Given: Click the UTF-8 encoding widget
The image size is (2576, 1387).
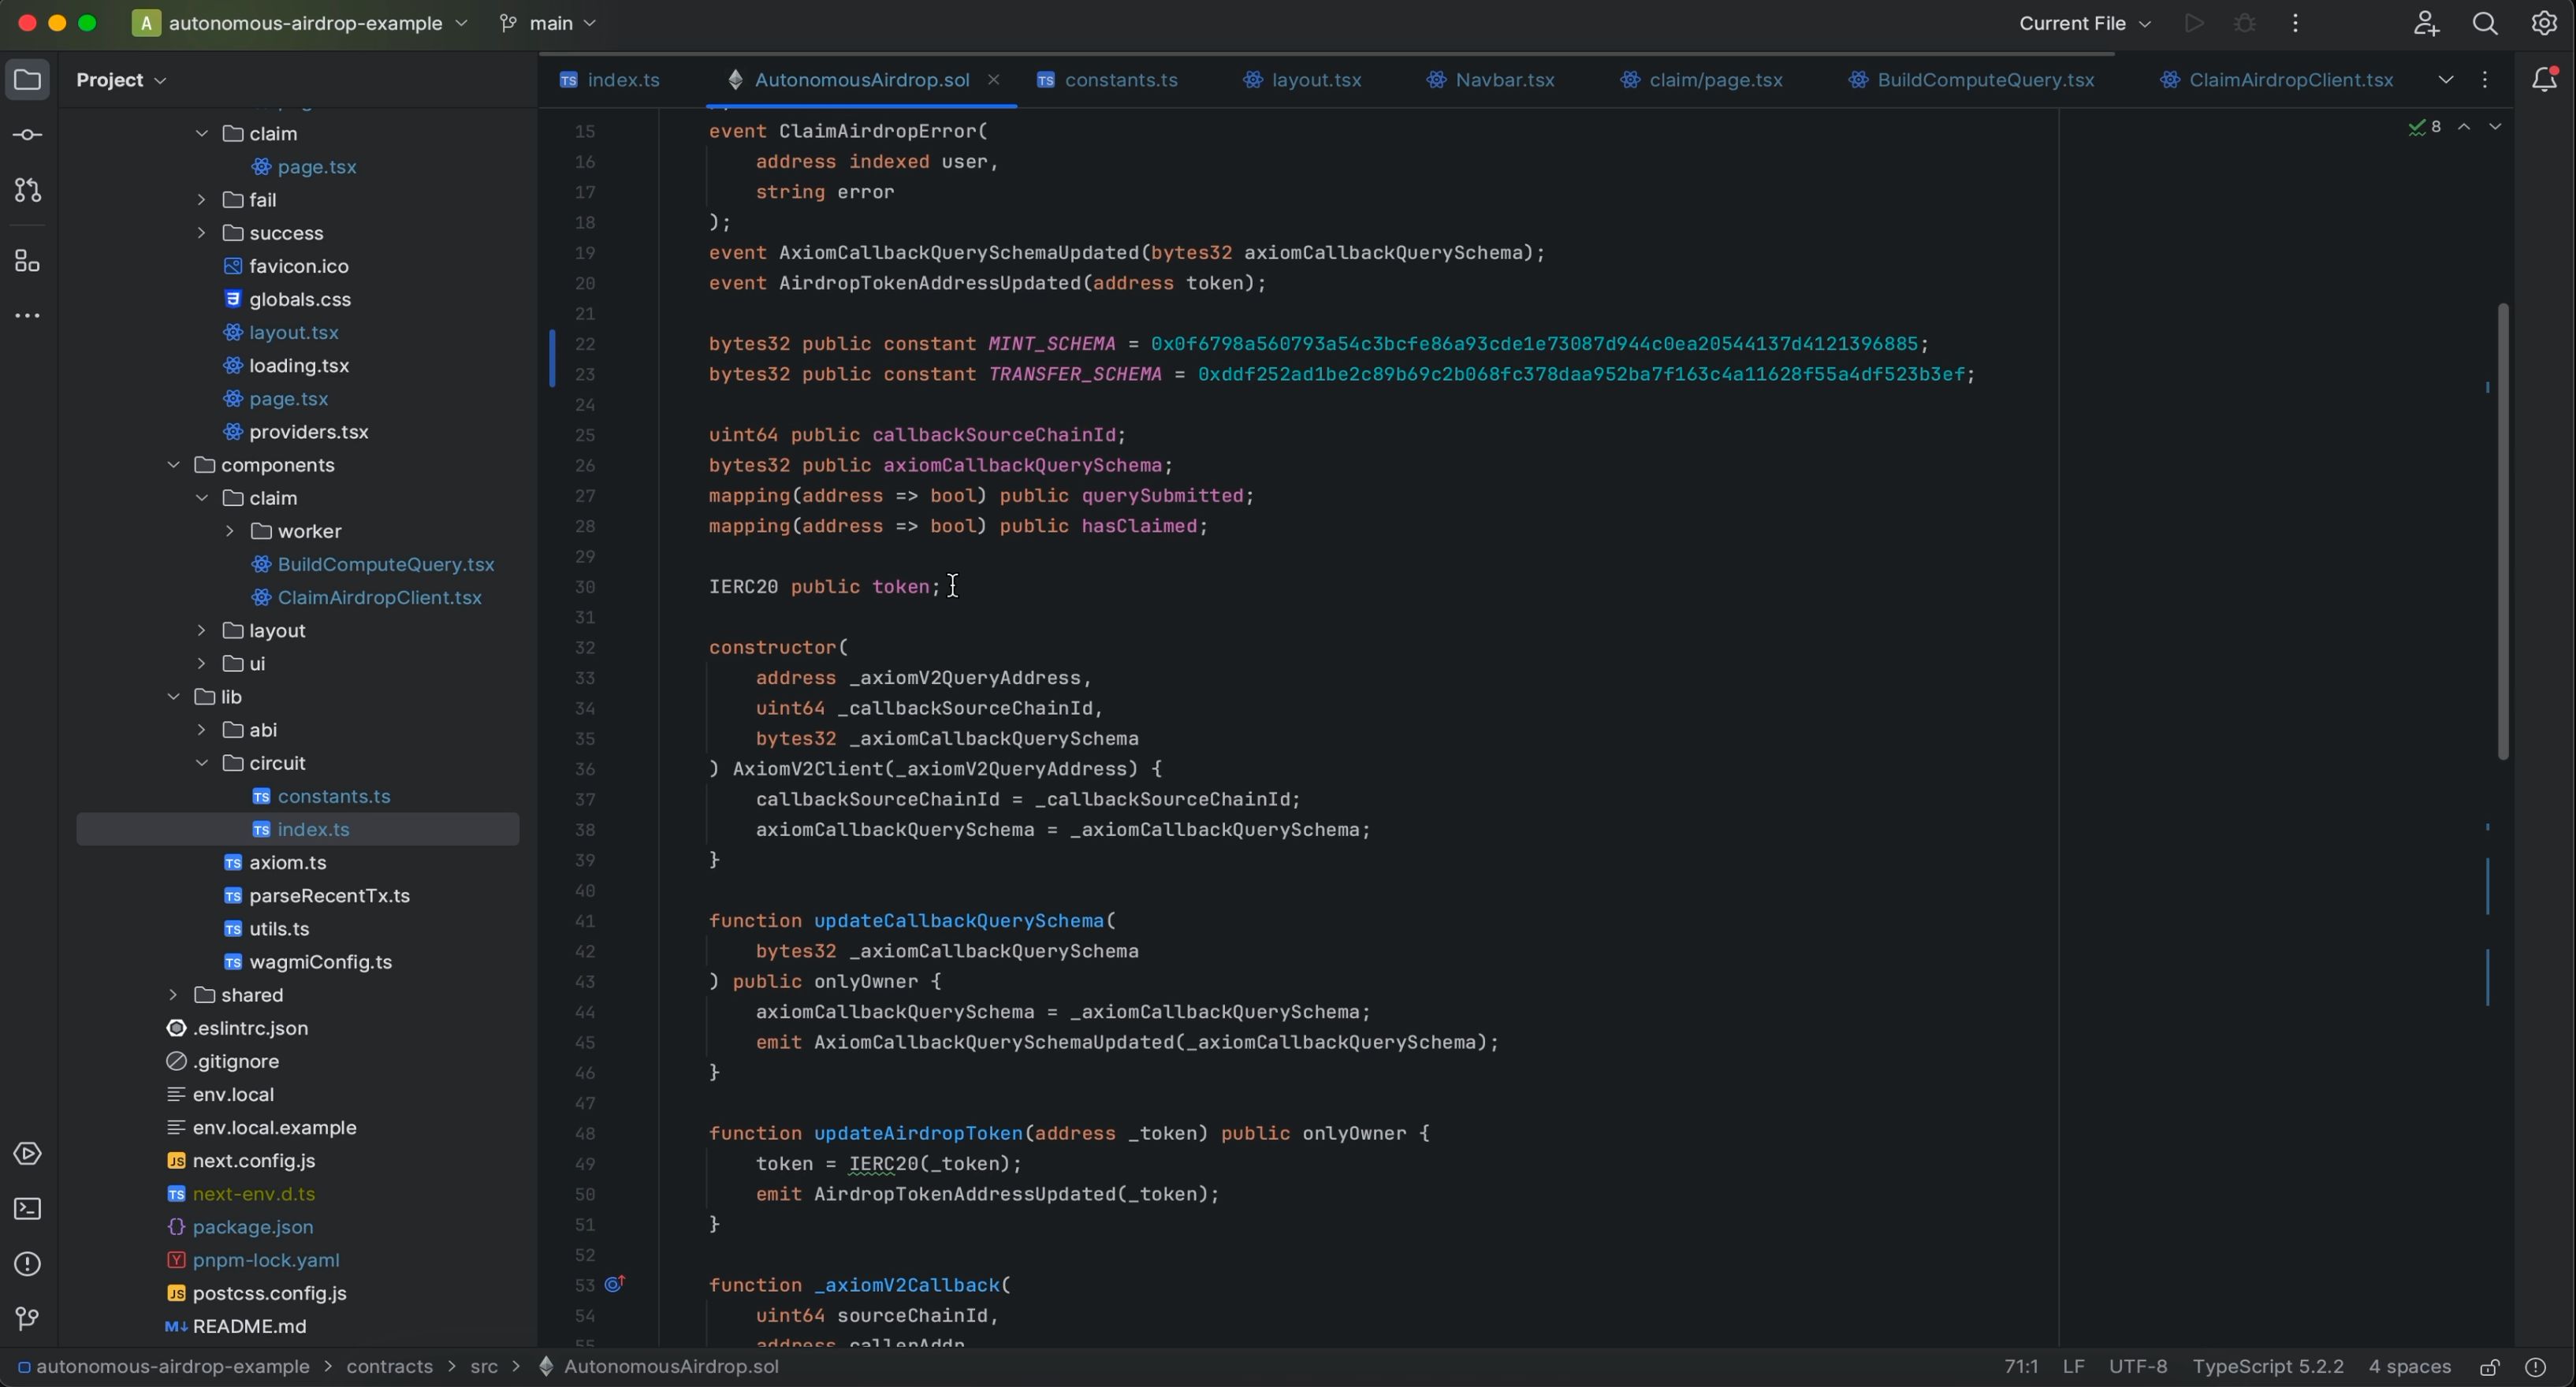Looking at the screenshot, I should (2138, 1367).
